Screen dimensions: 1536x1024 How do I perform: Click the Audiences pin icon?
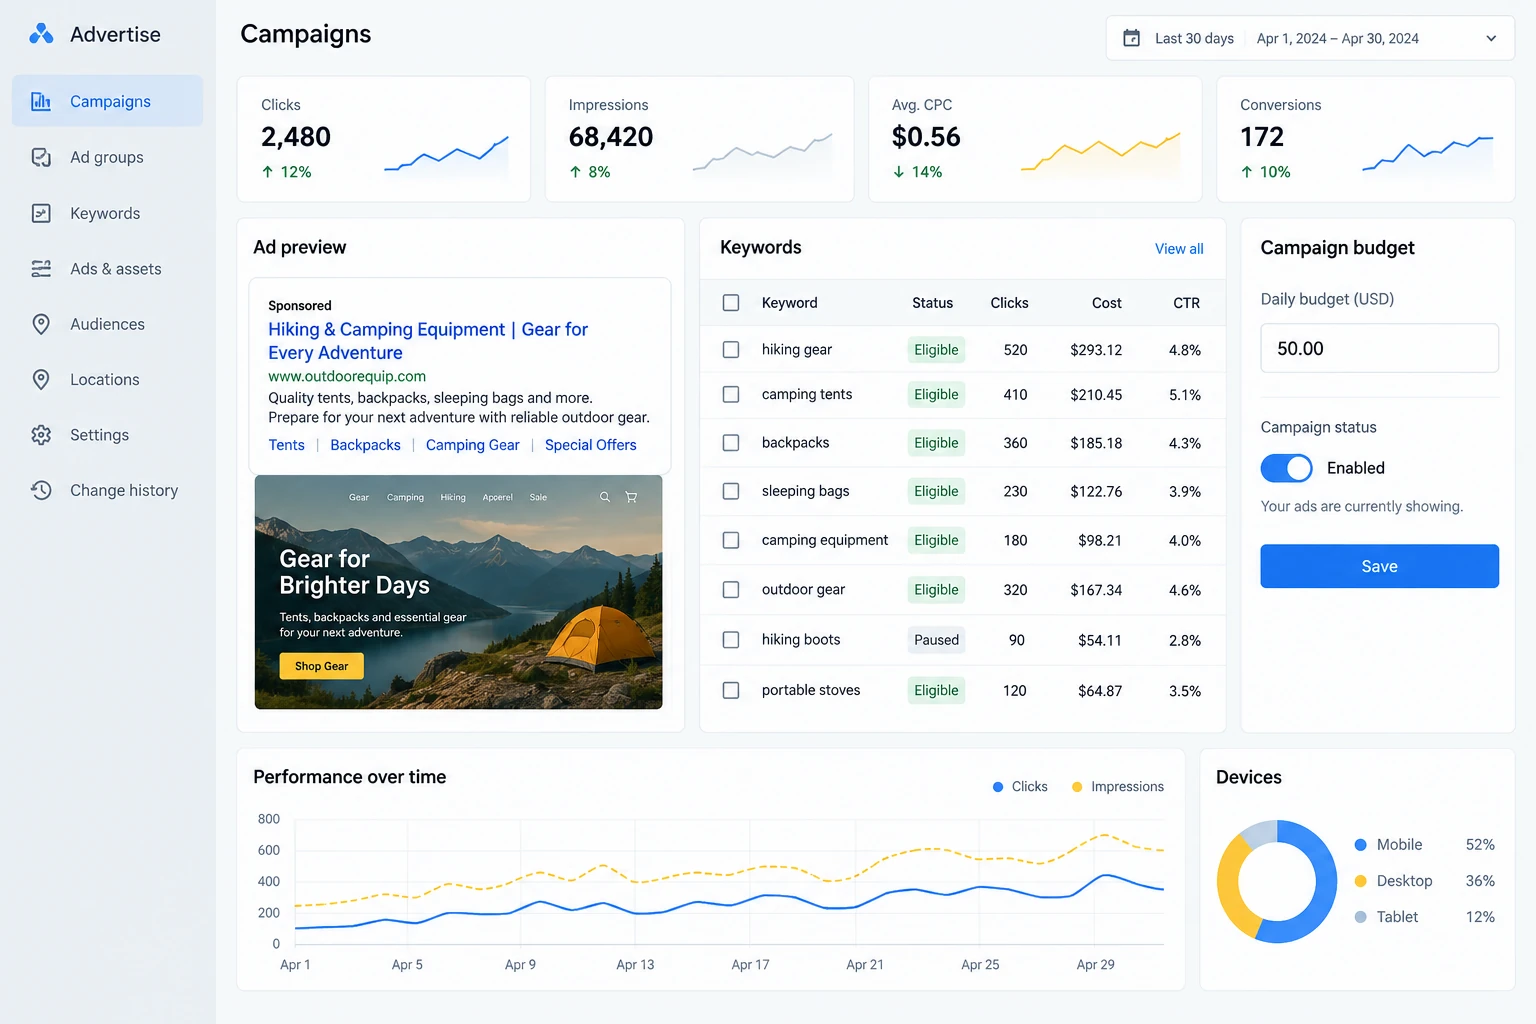pos(41,324)
